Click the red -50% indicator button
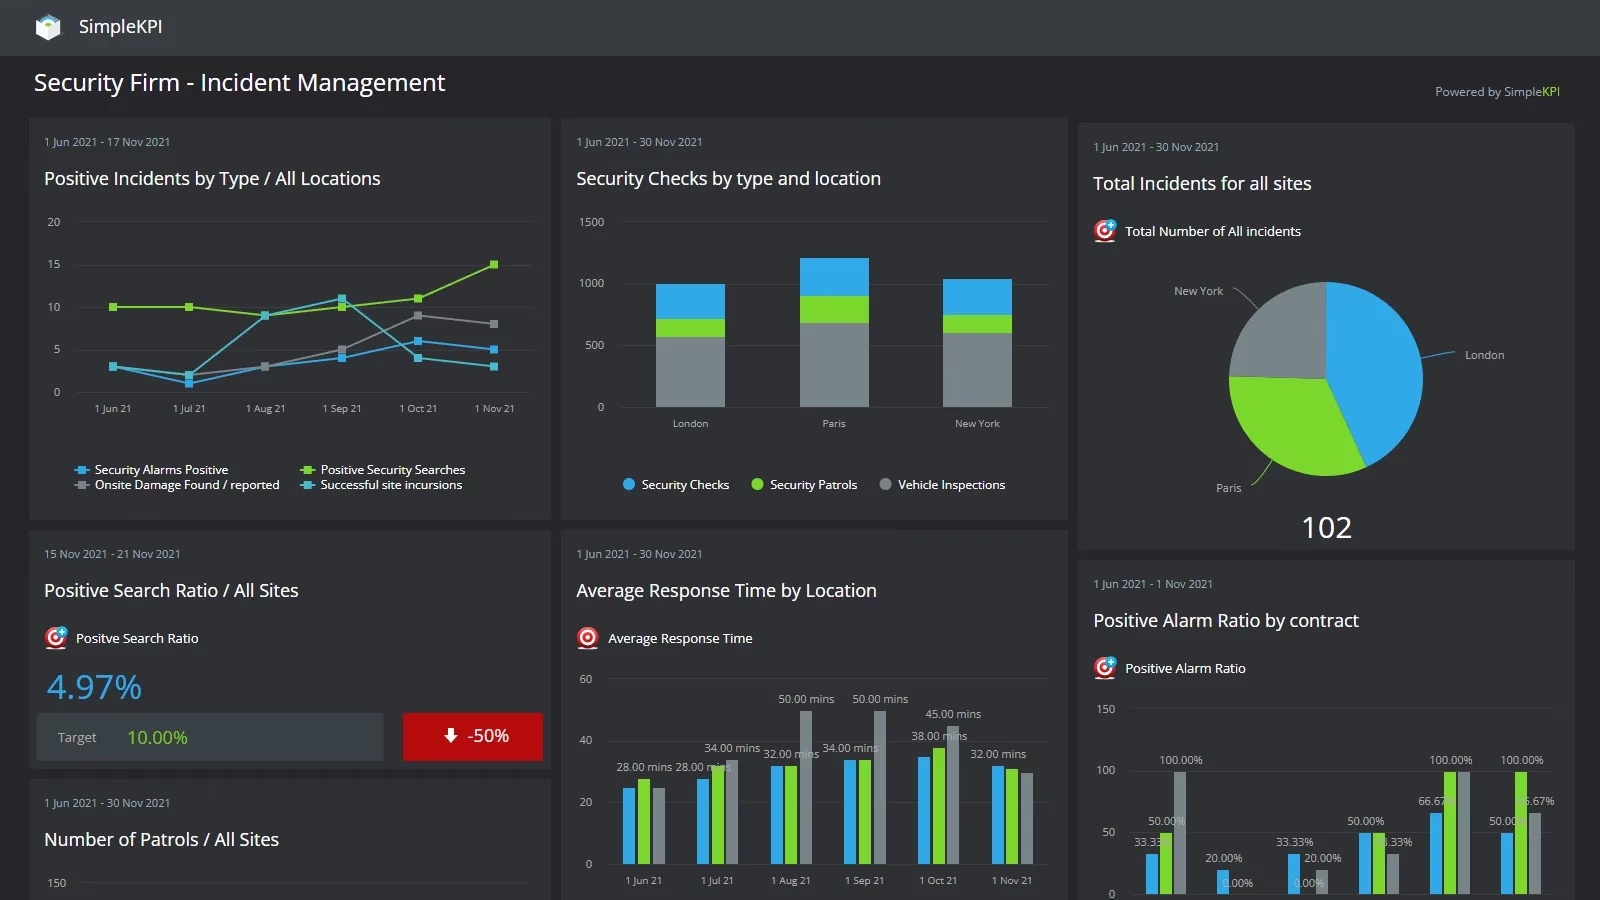Viewport: 1600px width, 900px height. tap(472, 736)
